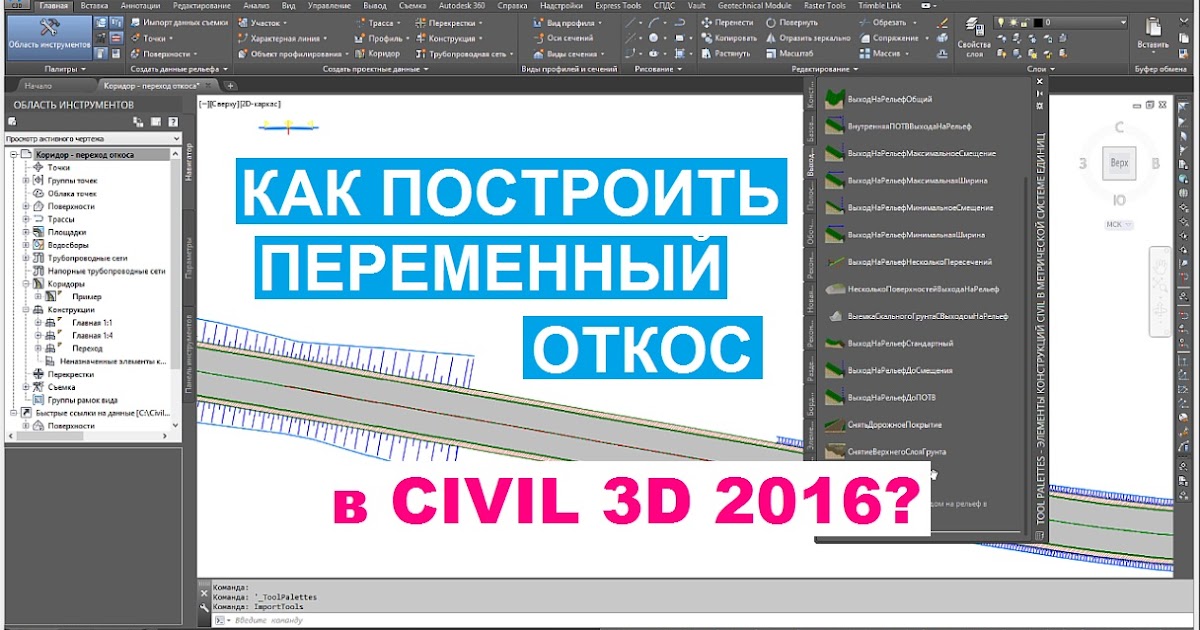This screenshot has width=1200, height=630.
Task: Select СнятьДорожноеПокрытие subassembly
Action: (x=883, y=425)
